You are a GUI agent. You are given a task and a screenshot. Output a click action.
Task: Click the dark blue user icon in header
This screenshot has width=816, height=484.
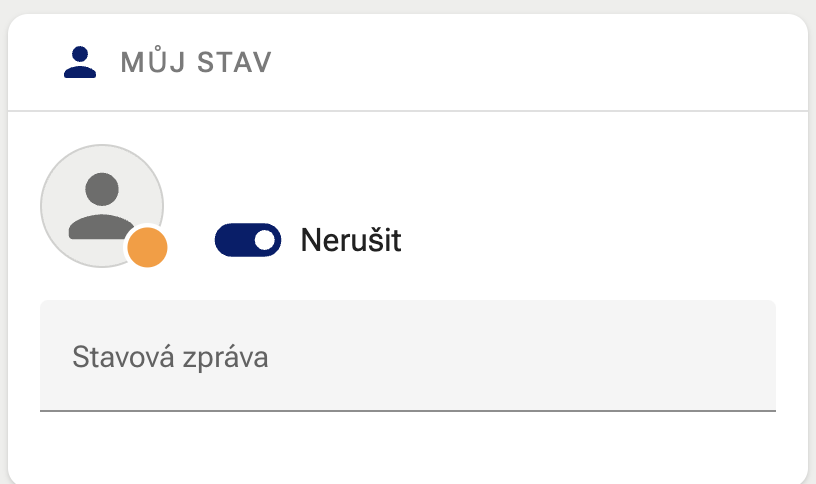80,62
